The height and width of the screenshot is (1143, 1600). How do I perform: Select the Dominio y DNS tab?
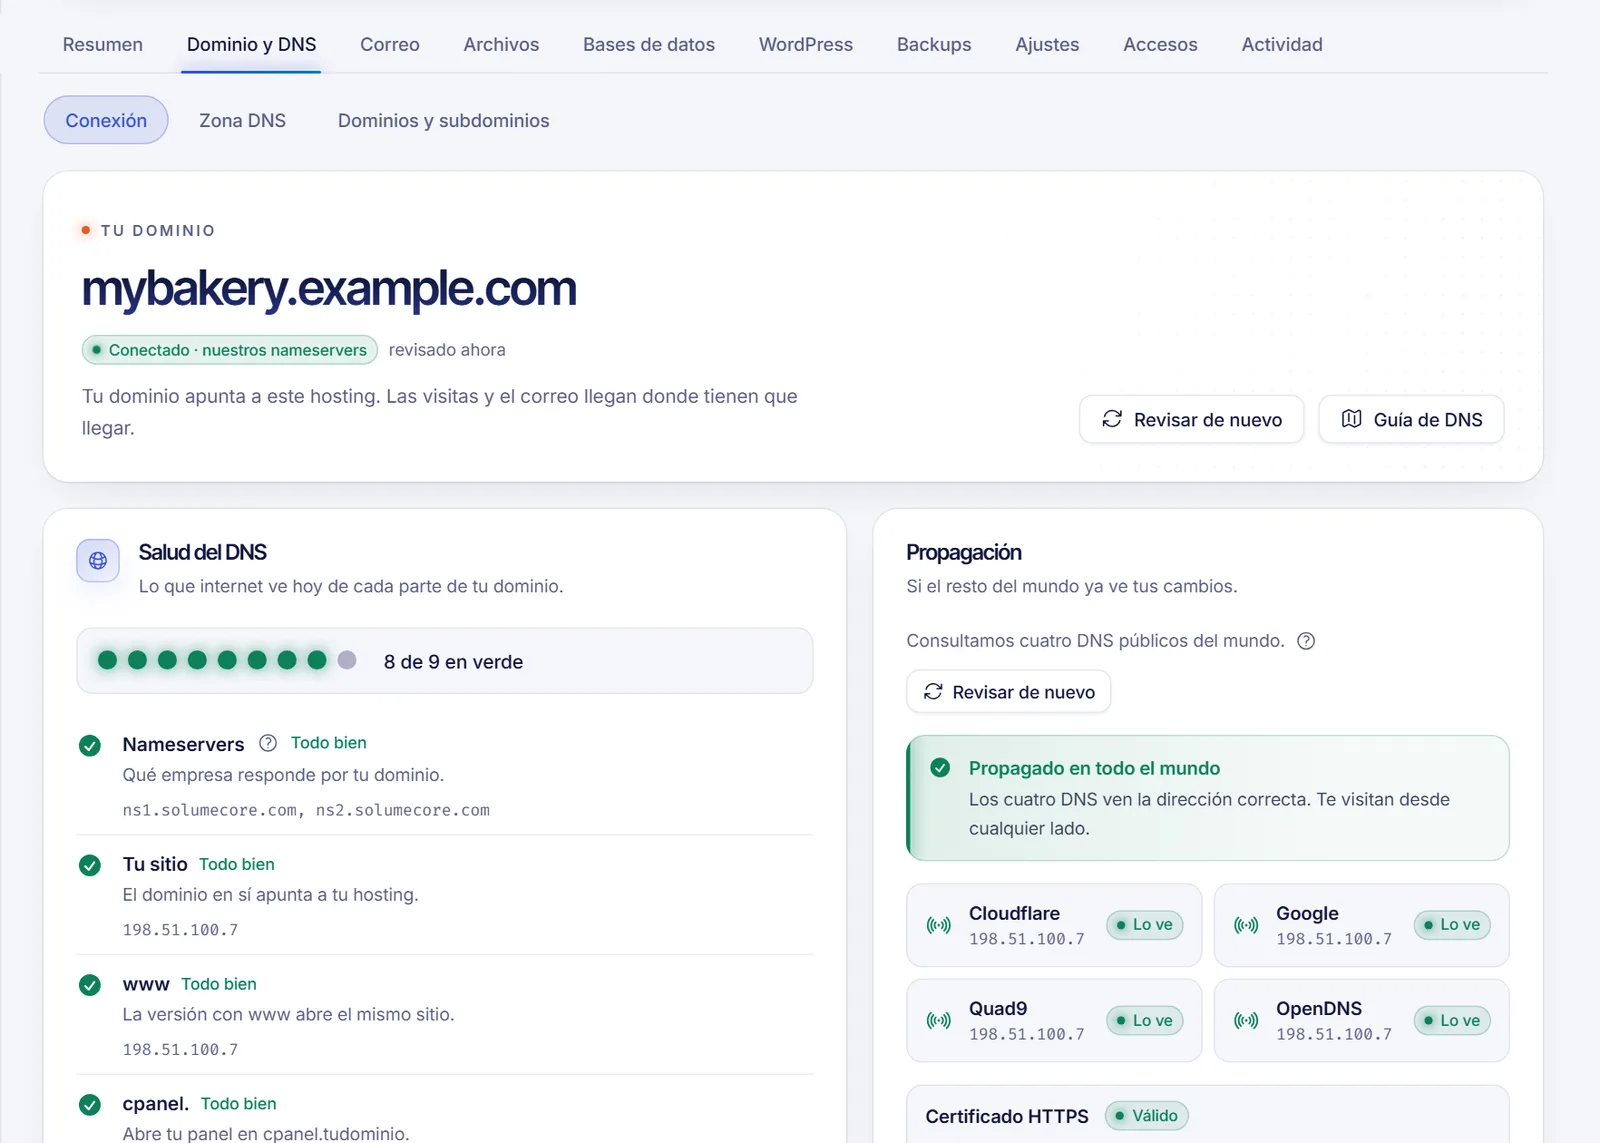tap(251, 44)
